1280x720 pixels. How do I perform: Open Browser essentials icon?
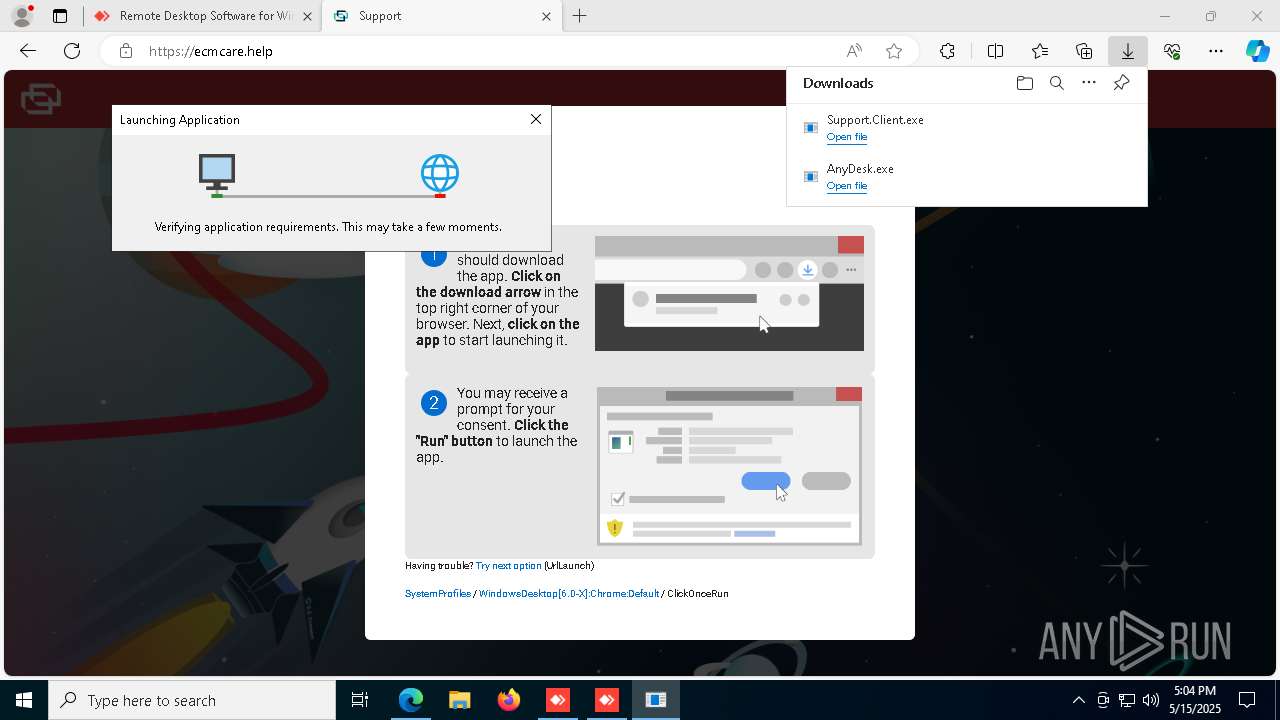point(1172,51)
